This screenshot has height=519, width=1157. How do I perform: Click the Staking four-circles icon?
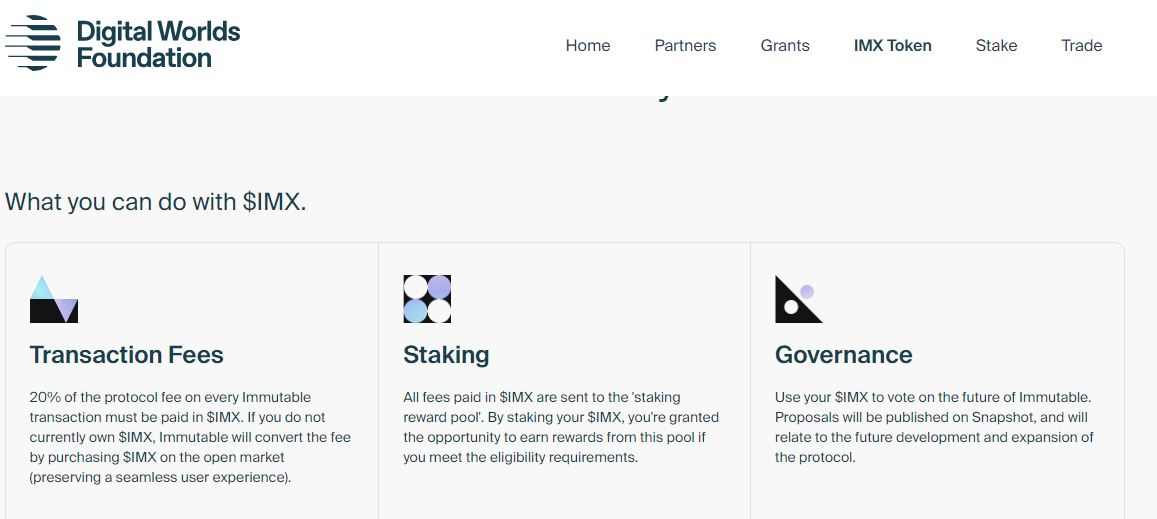(x=427, y=299)
